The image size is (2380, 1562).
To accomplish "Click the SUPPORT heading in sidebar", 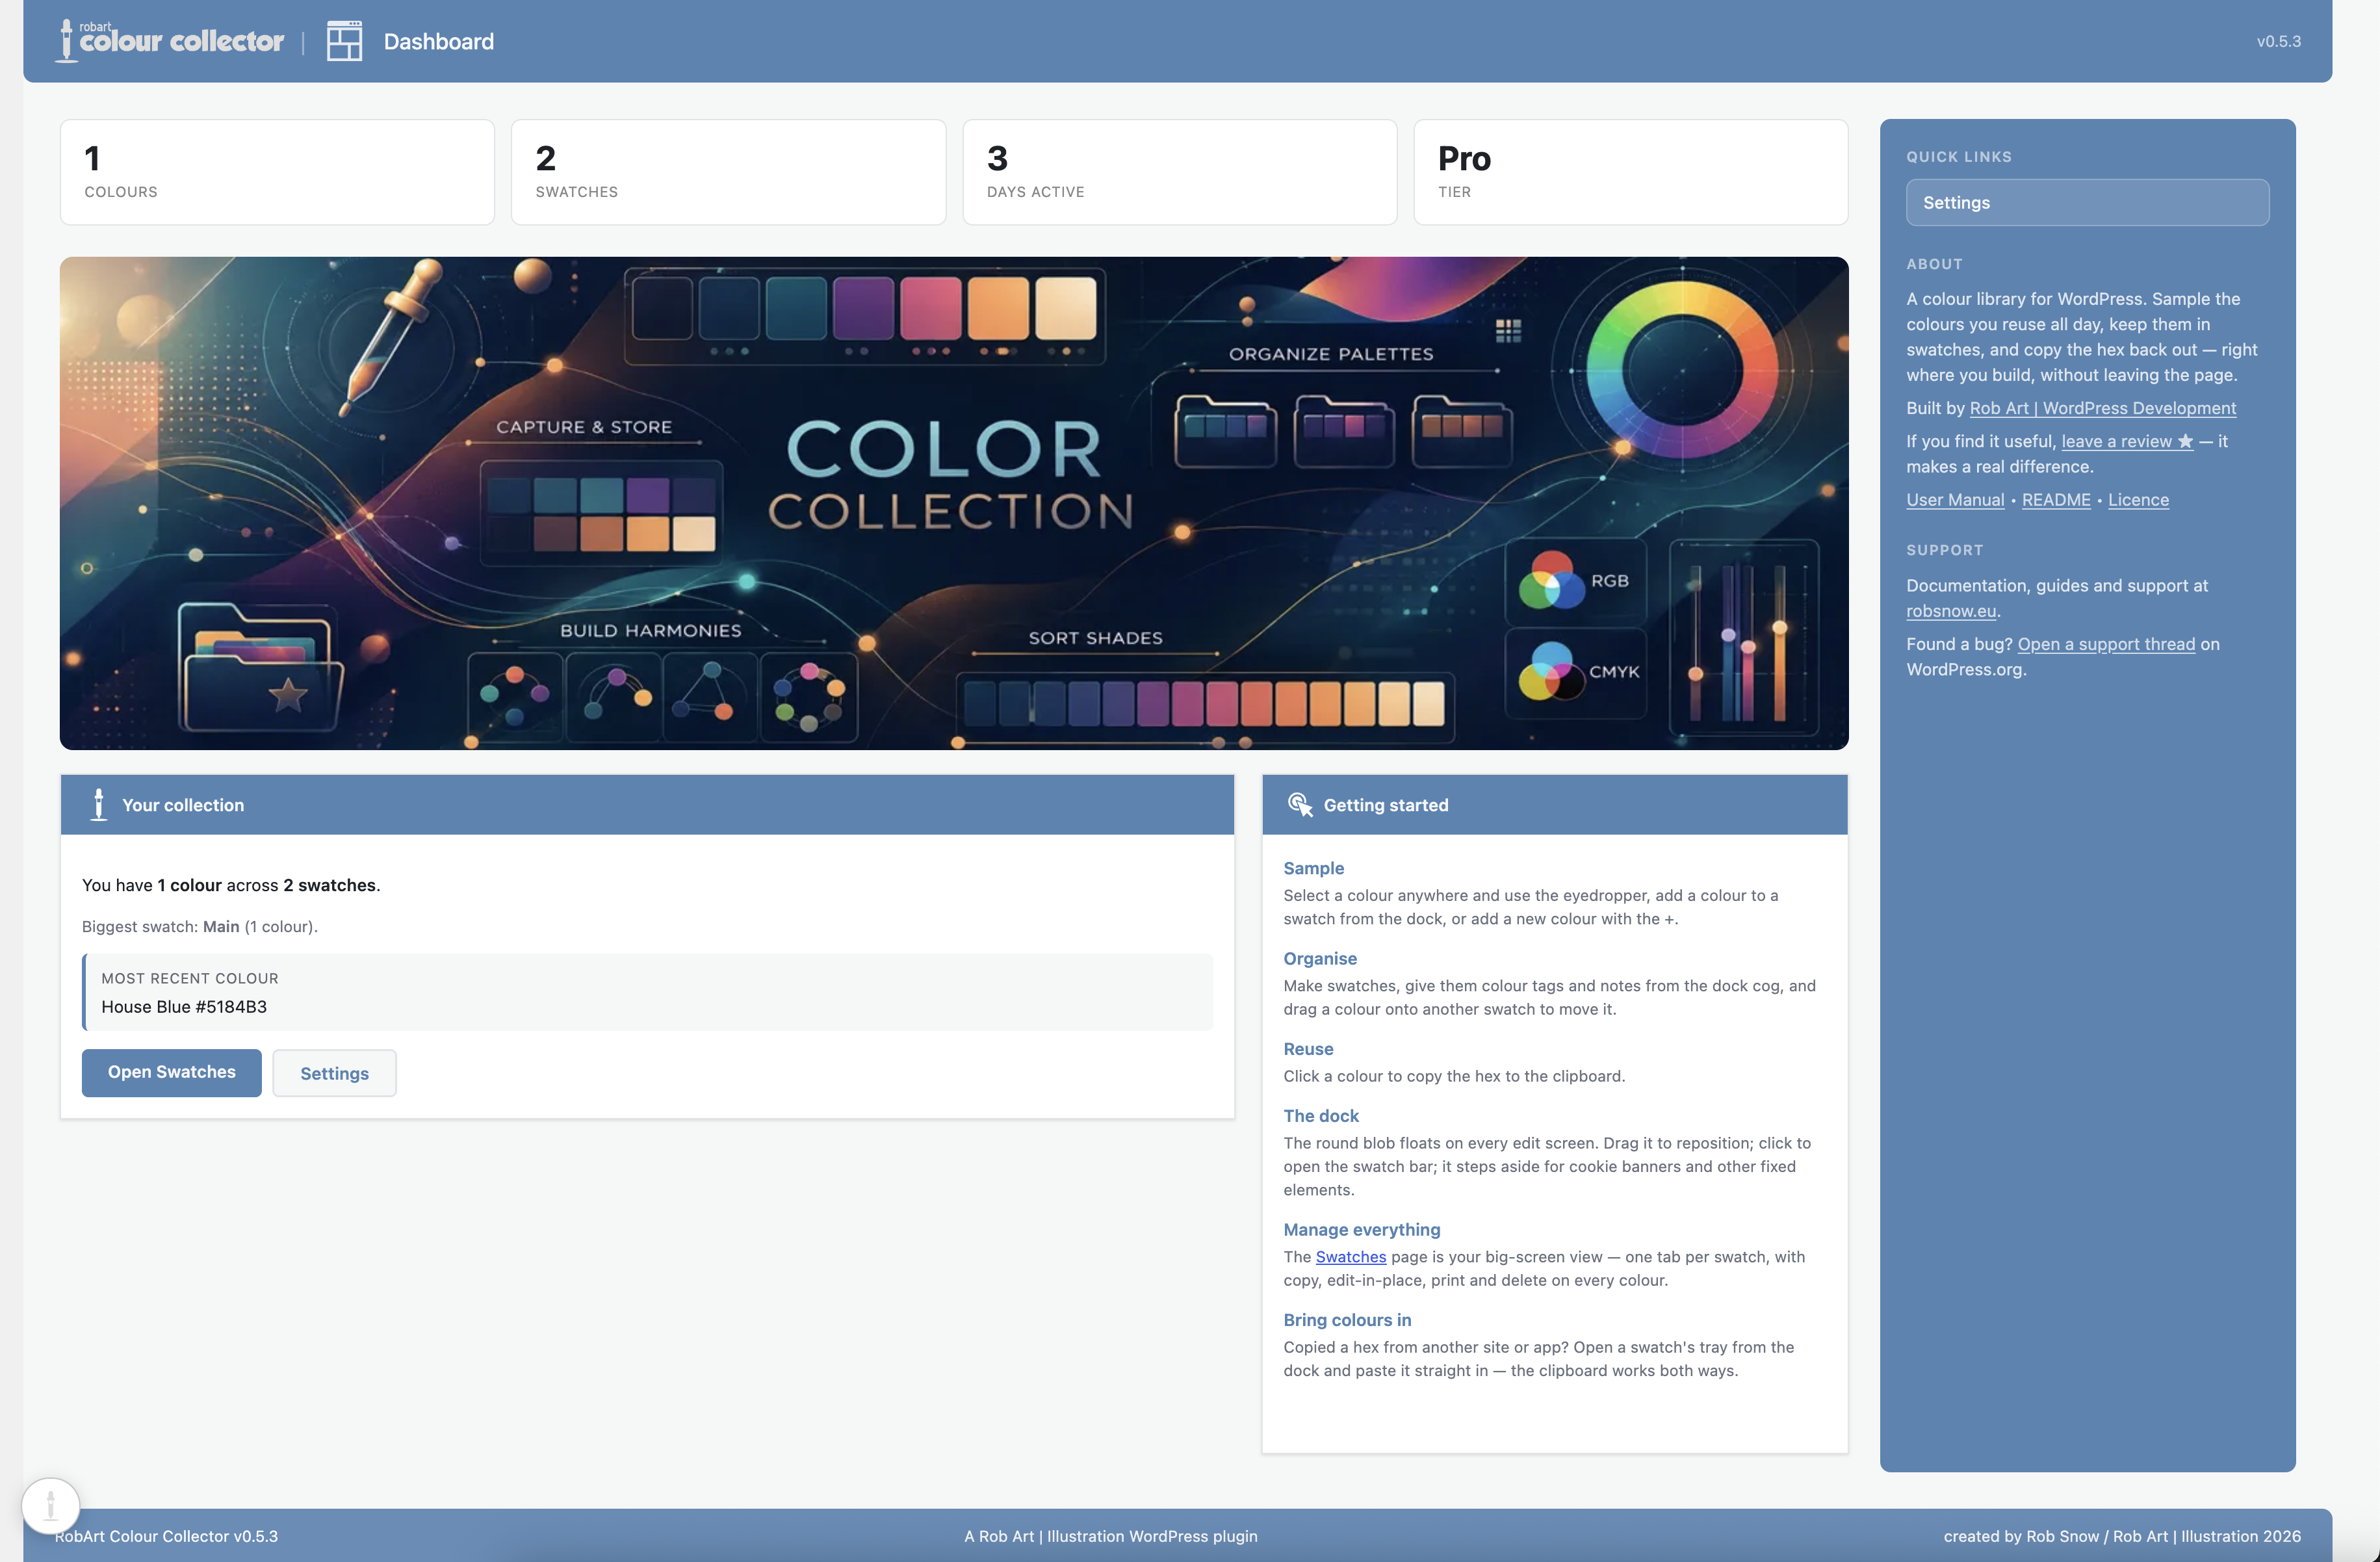I will click(1944, 550).
